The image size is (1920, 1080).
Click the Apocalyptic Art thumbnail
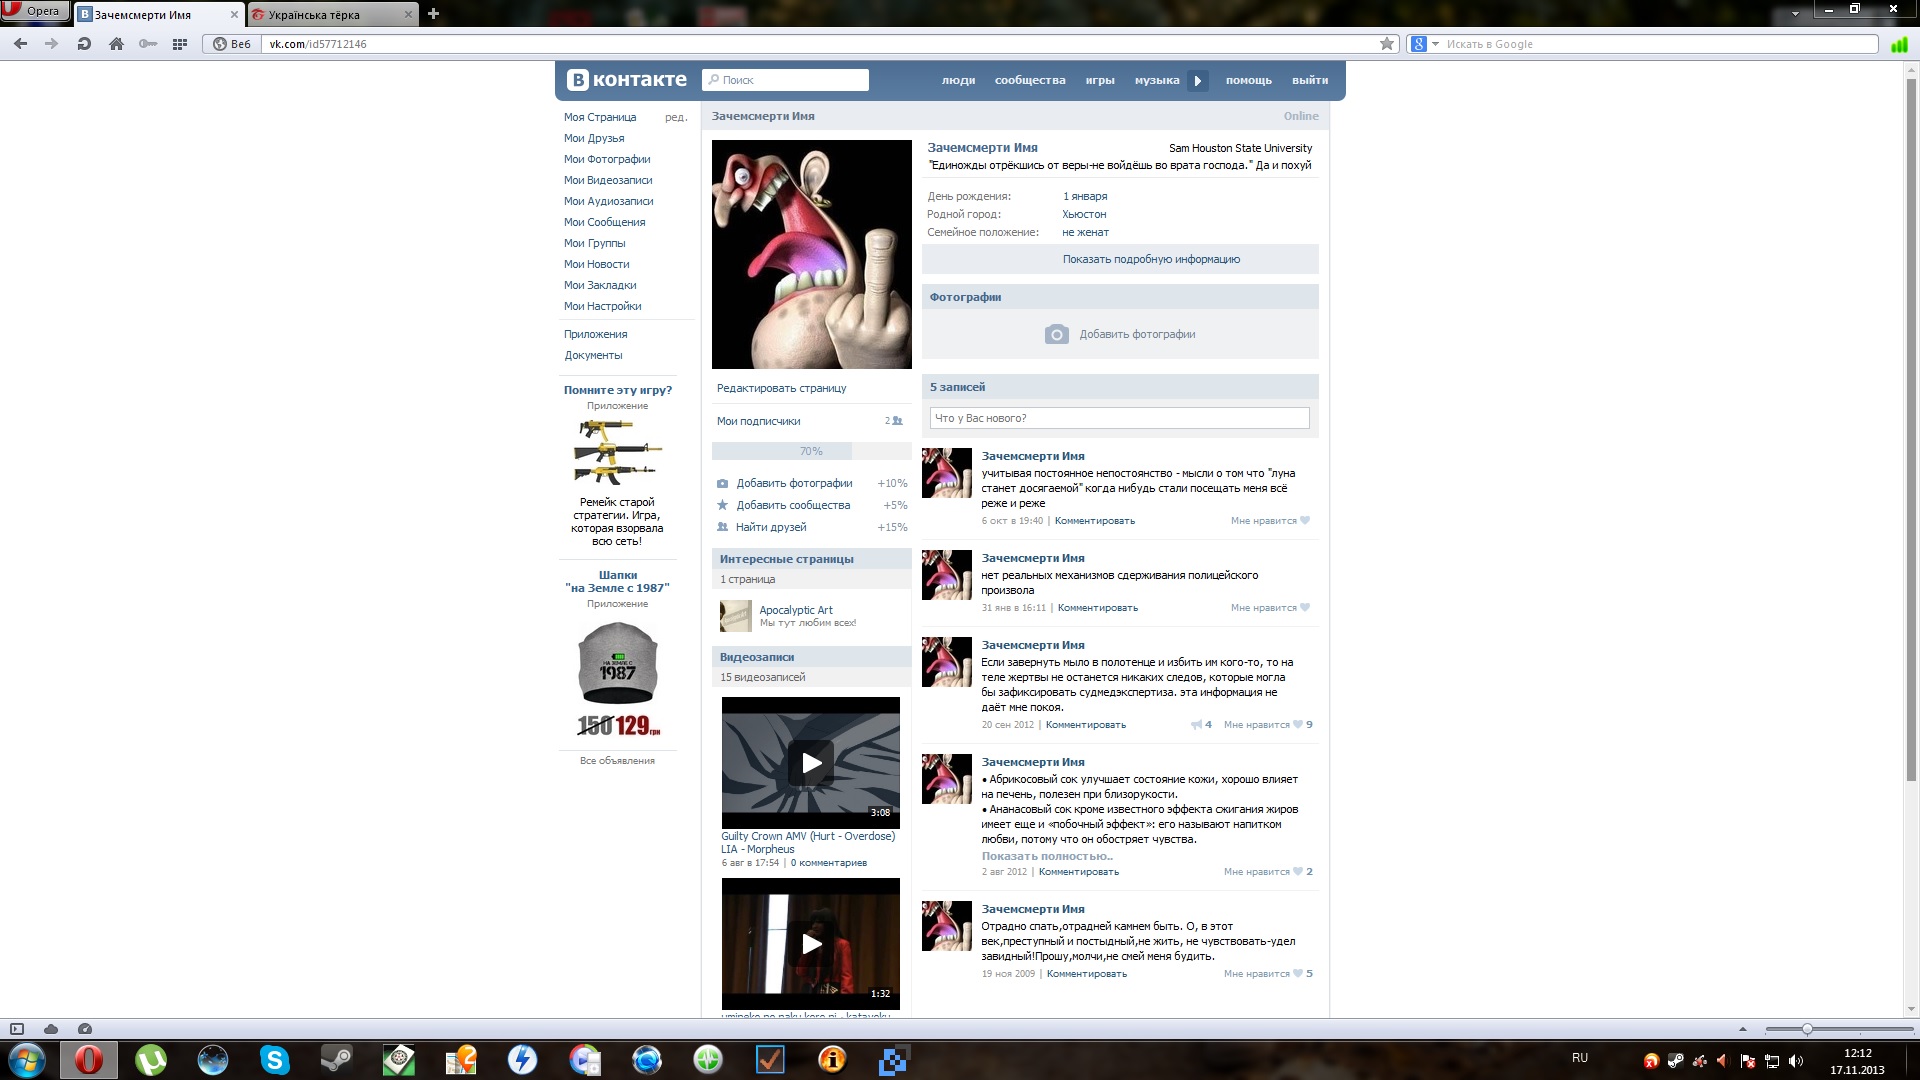735,616
